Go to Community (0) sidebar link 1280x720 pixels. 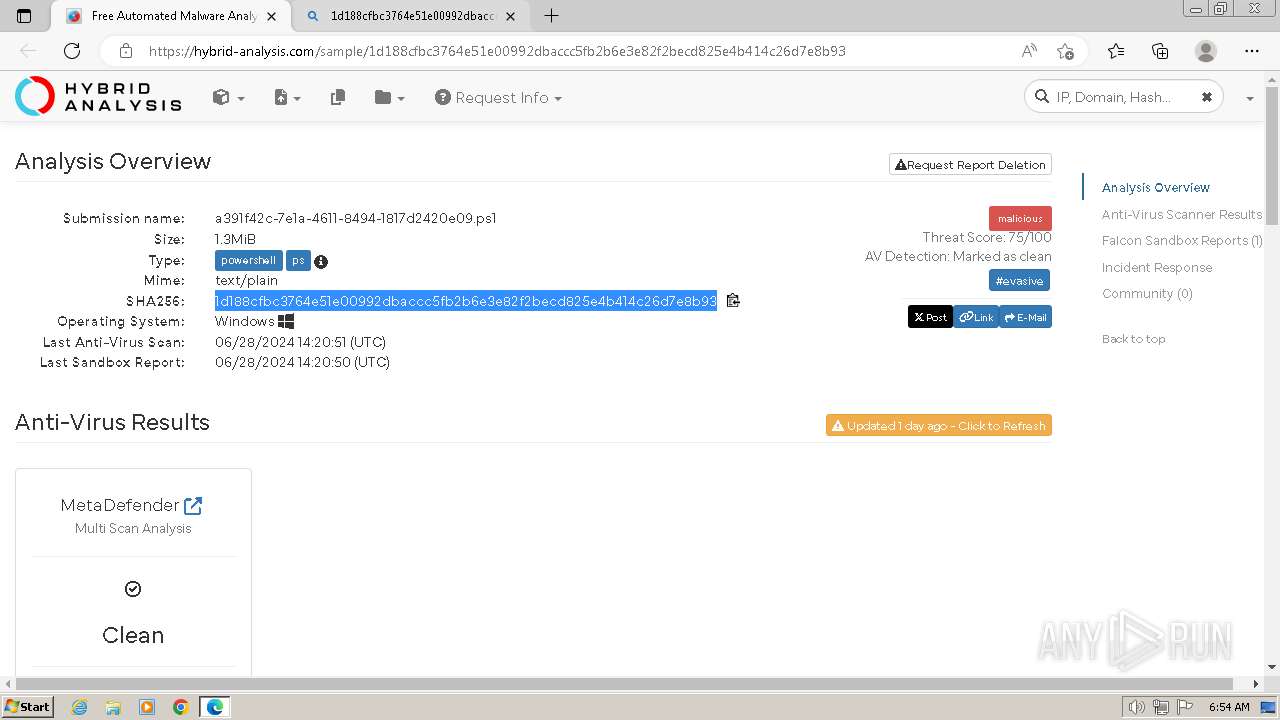coord(1147,293)
